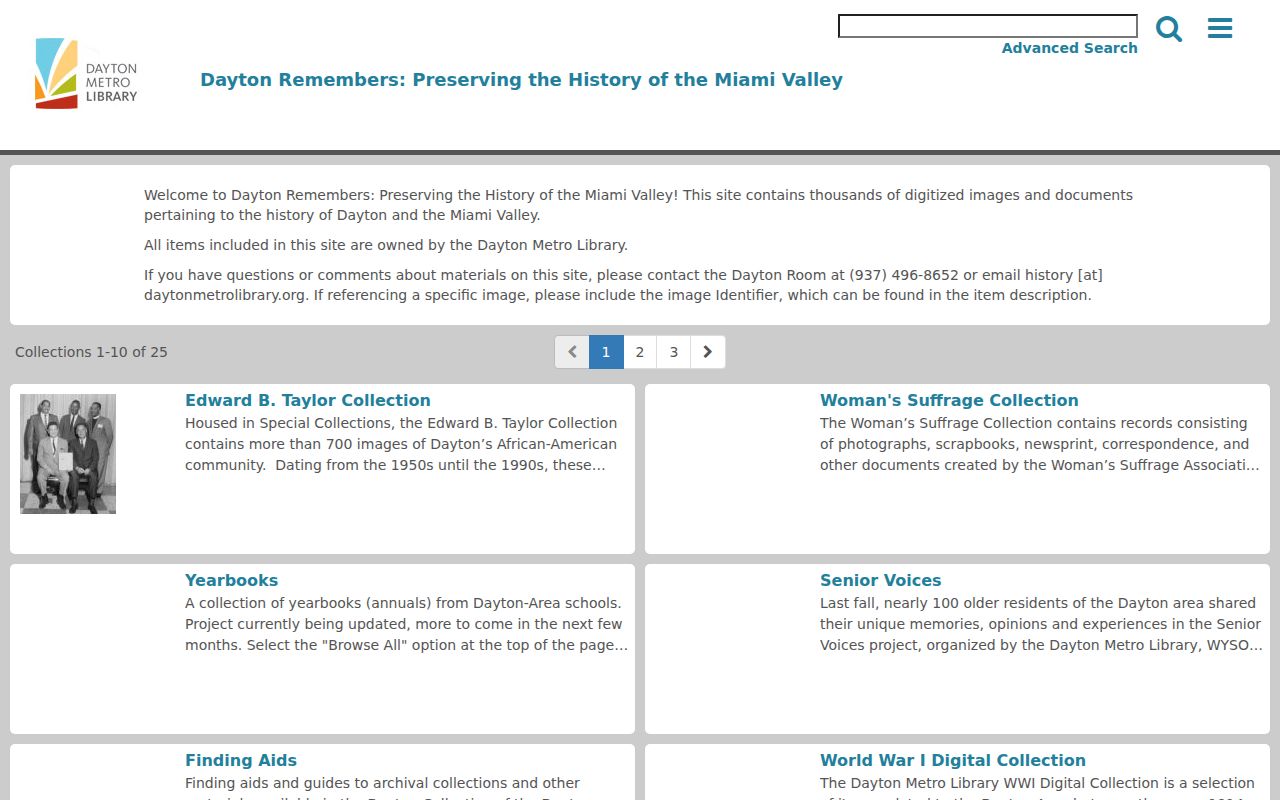Open the hamburger menu icon
1280x800 pixels.
1220,28
